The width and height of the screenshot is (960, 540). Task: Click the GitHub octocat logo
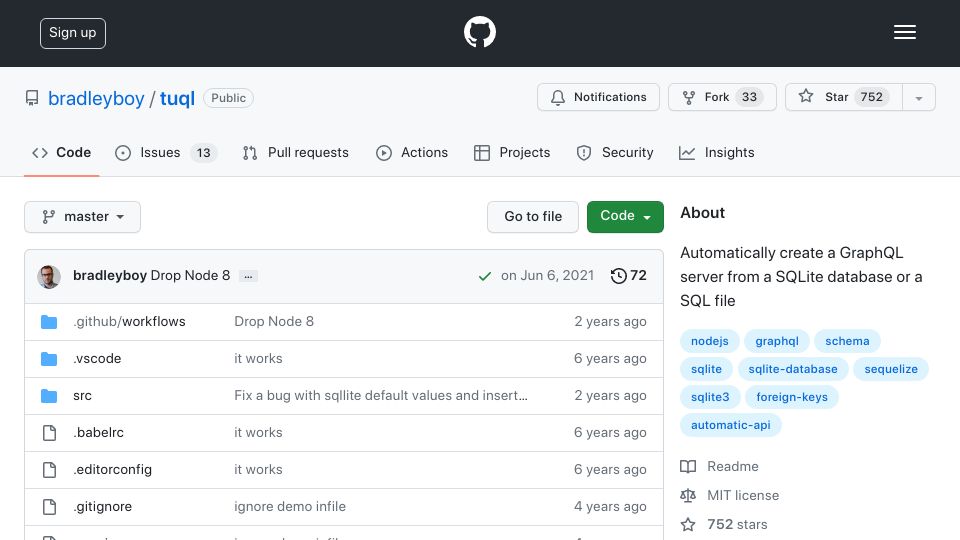pos(479,32)
